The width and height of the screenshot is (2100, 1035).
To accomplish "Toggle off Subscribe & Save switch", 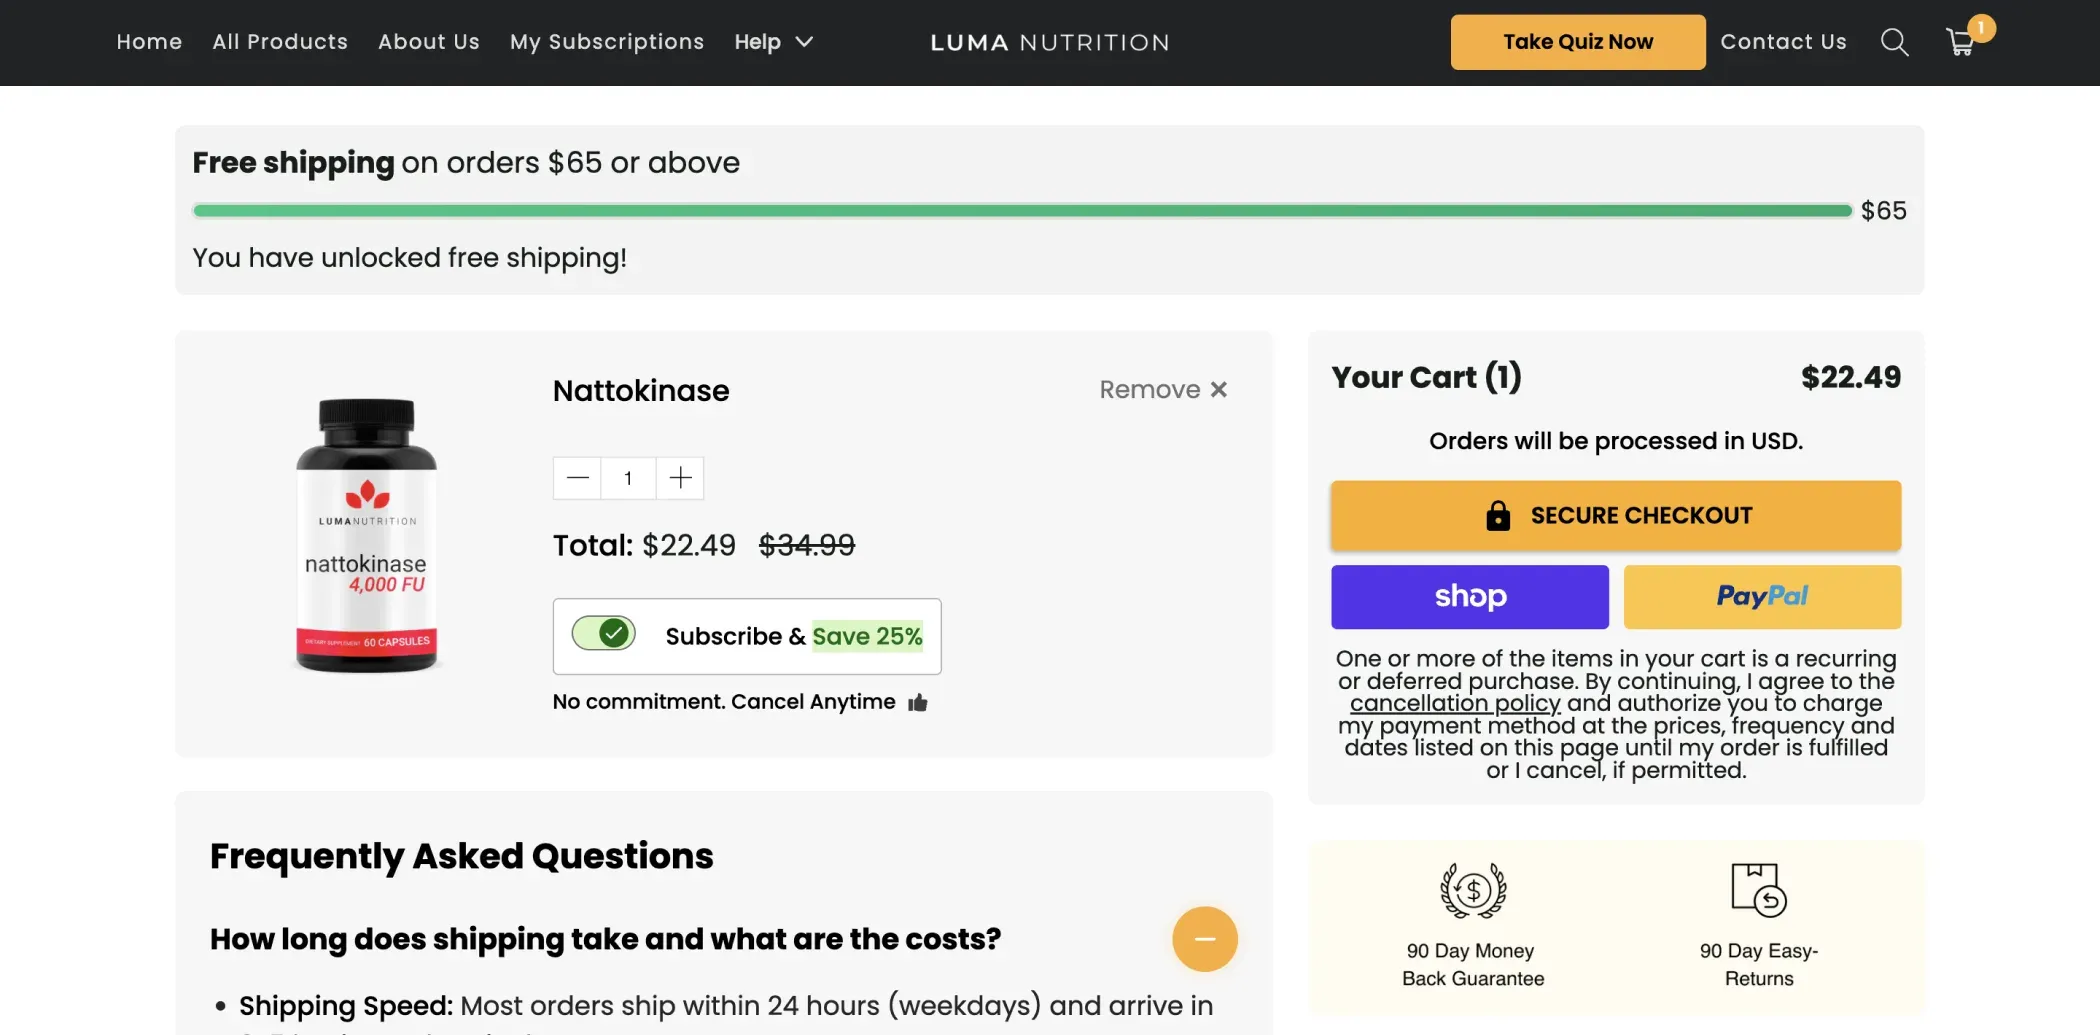I will (604, 634).
